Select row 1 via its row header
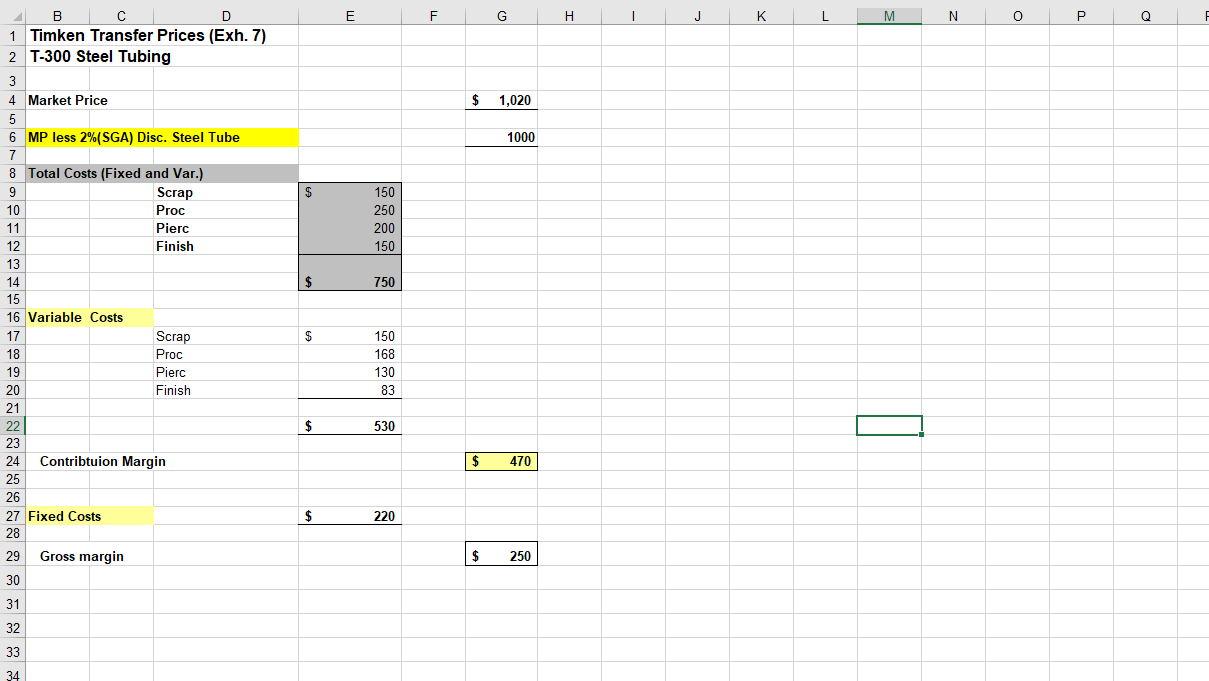 tap(12, 35)
